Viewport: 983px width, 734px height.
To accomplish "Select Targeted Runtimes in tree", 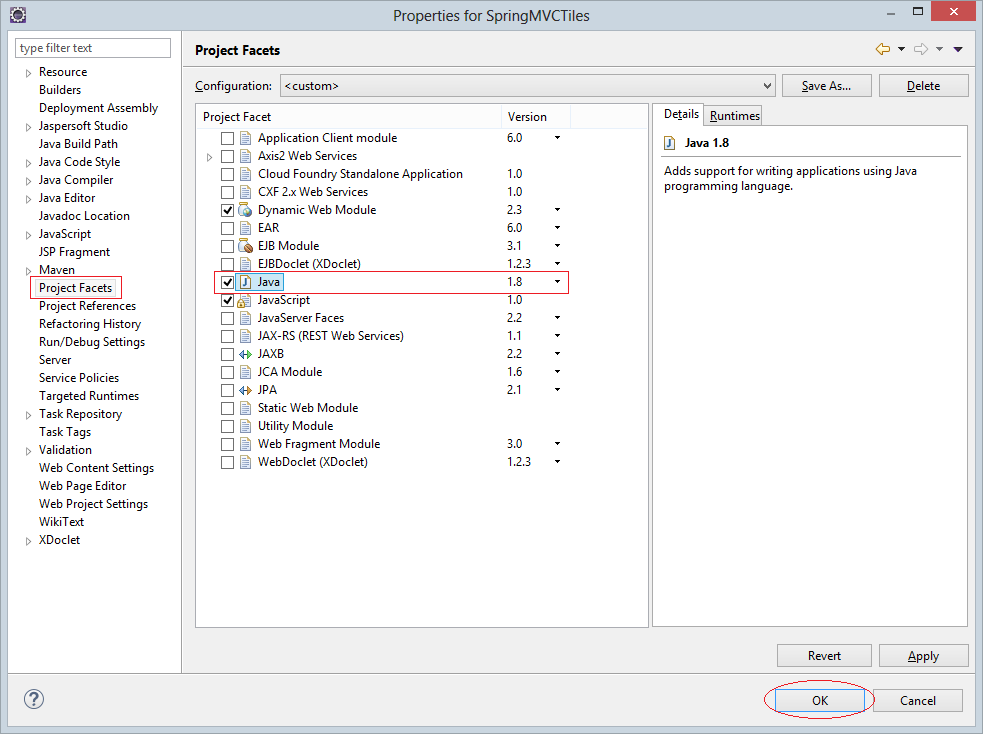I will pos(89,396).
